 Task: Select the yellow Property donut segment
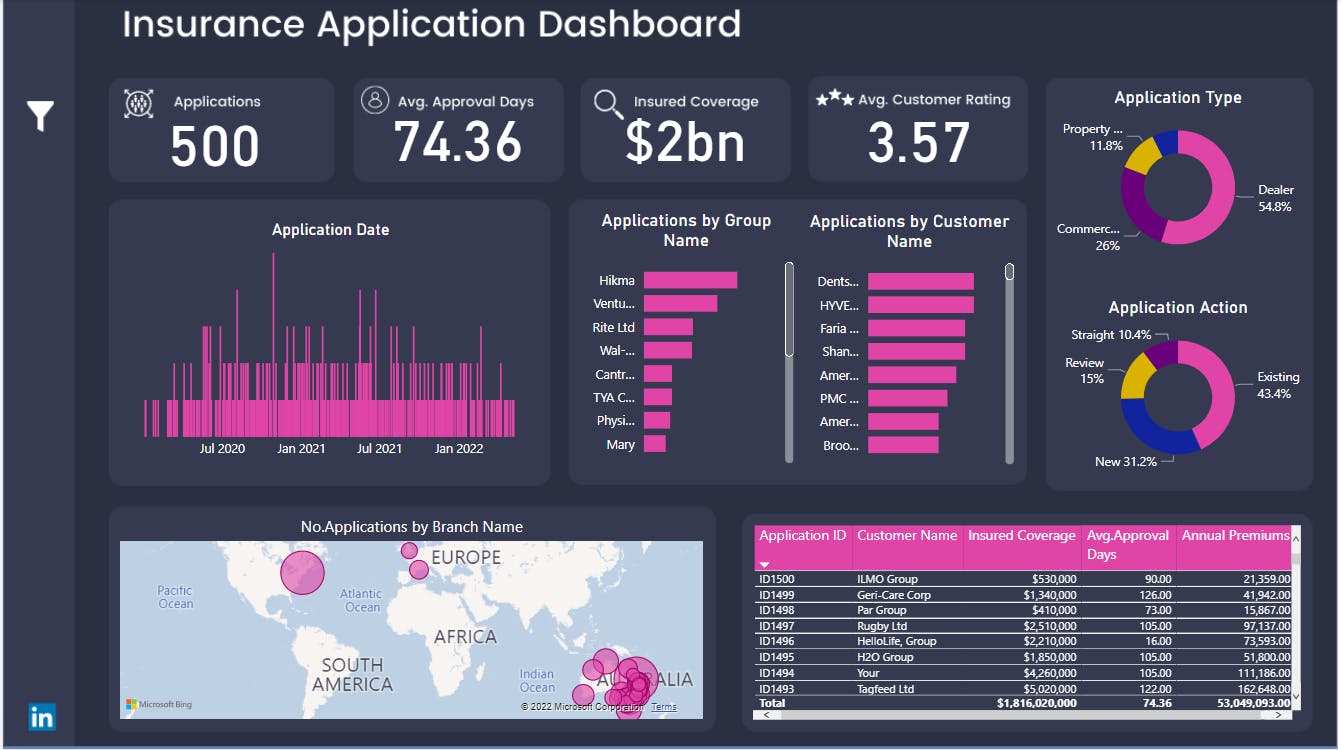pyautogui.click(x=1141, y=154)
